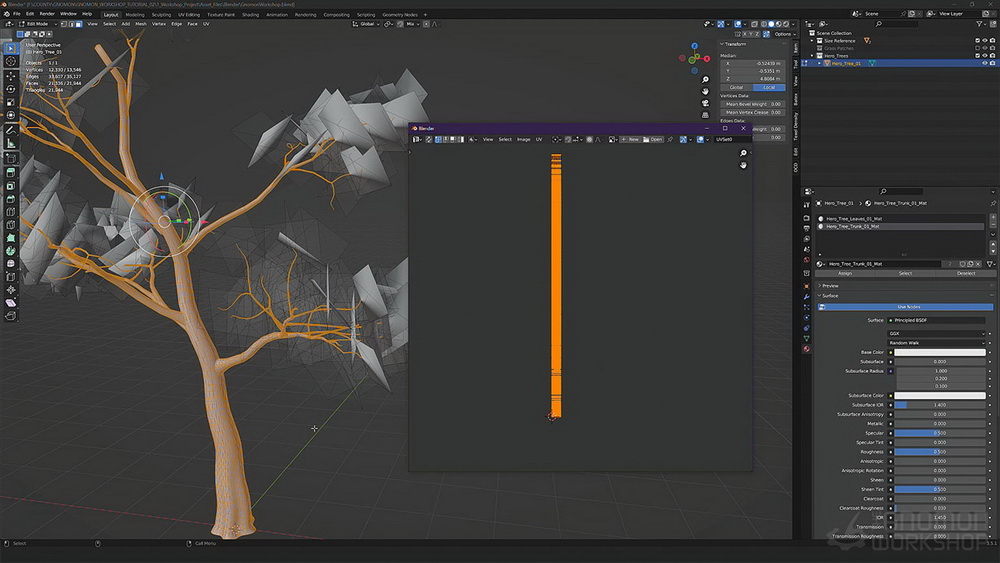
Task: Select the Measure tool in viewport toolbar
Action: point(11,143)
